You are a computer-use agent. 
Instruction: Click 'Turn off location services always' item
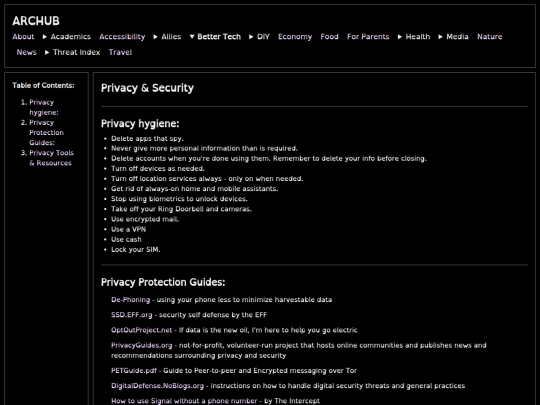pos(207,179)
